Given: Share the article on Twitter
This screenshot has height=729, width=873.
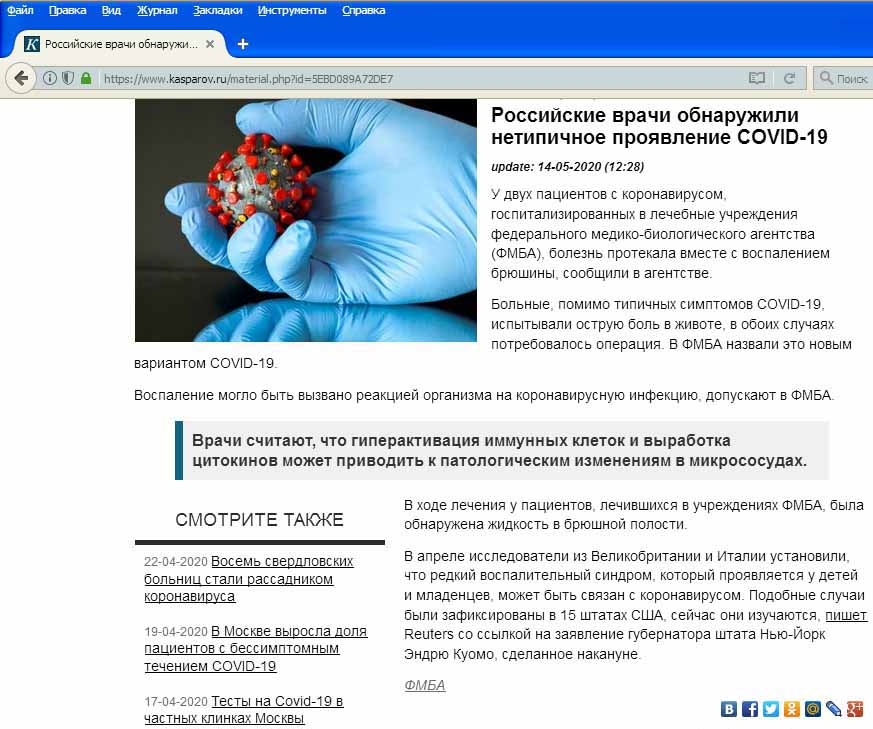Looking at the screenshot, I should pyautogui.click(x=771, y=709).
